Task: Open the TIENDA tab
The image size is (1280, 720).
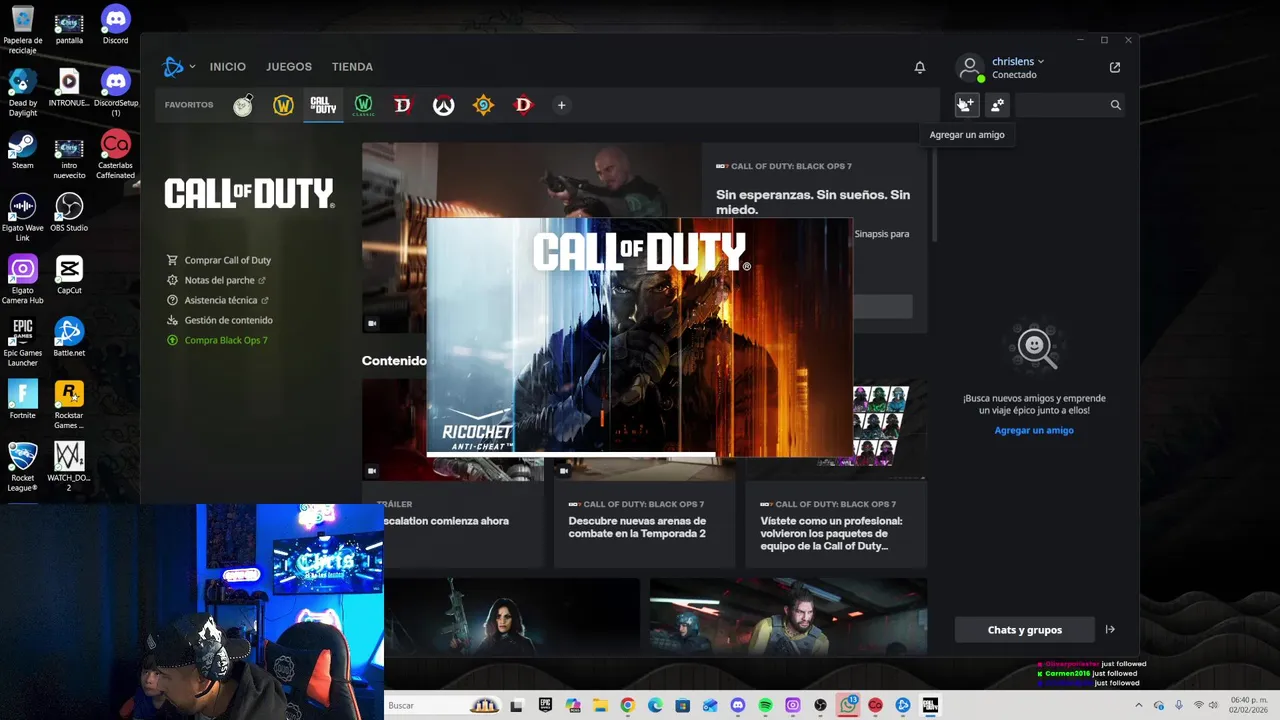Action: (x=352, y=67)
